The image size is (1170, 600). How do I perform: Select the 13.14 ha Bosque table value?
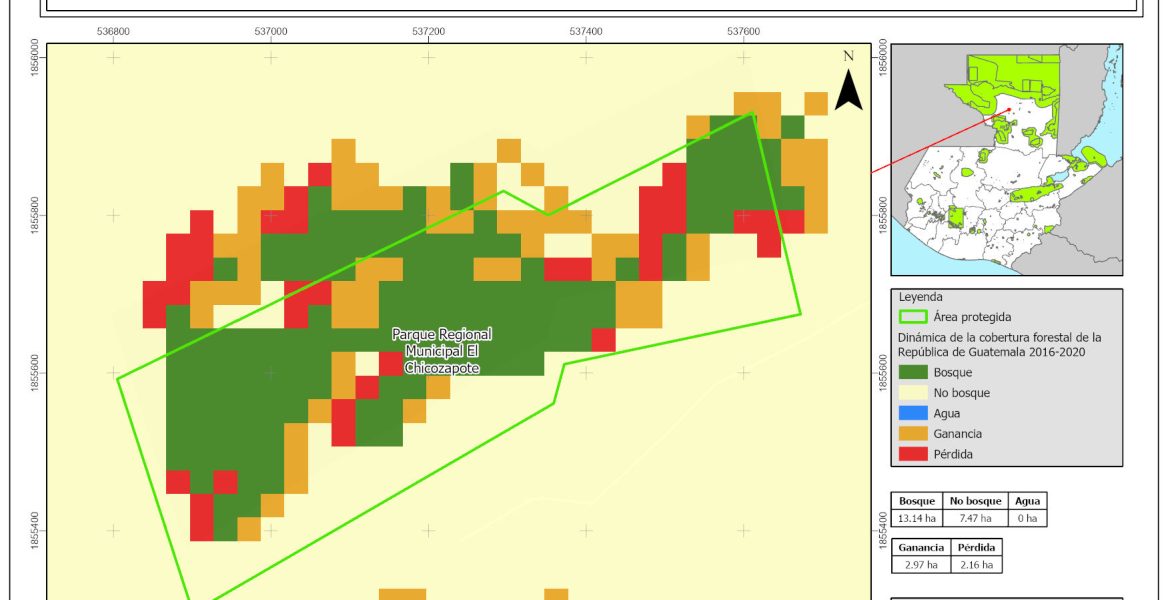917,518
